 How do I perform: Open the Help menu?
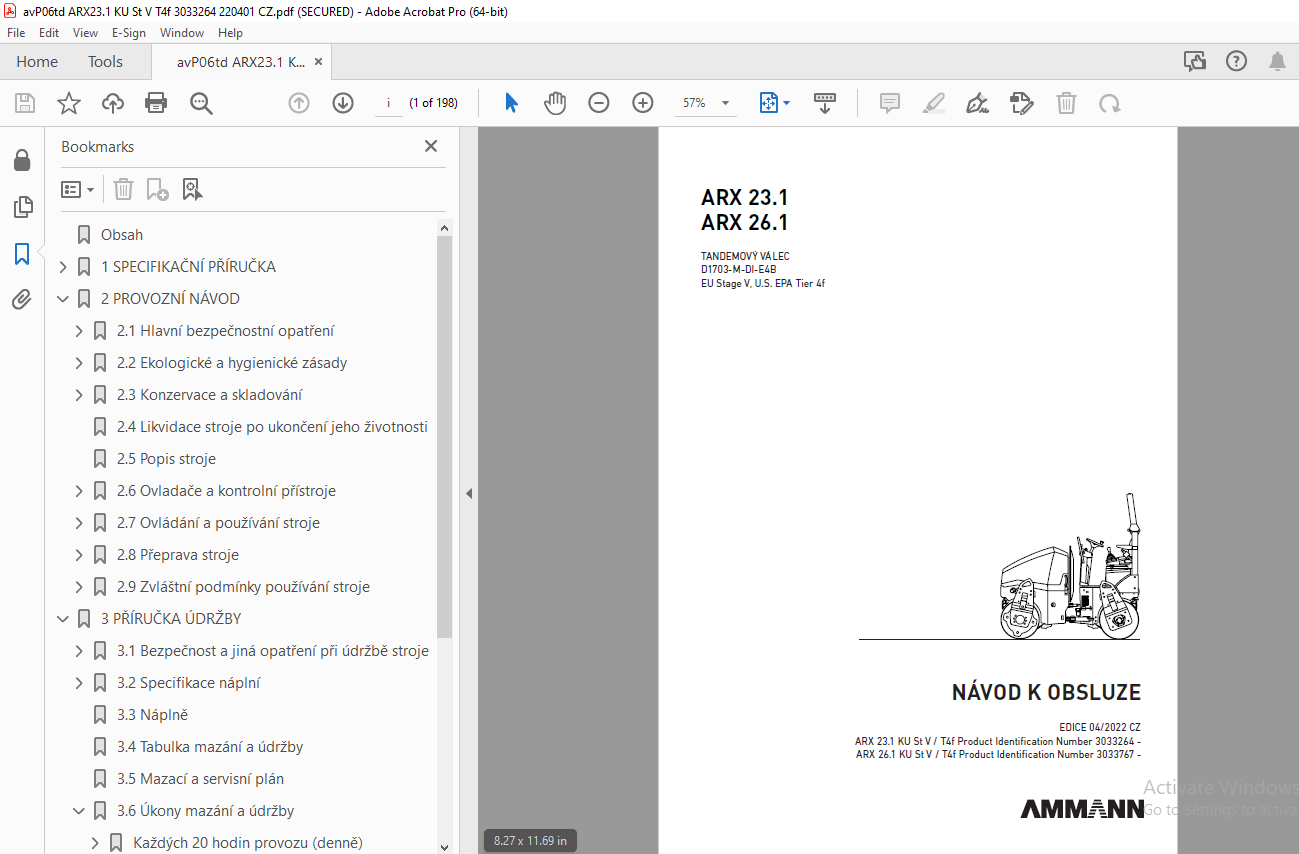click(230, 33)
